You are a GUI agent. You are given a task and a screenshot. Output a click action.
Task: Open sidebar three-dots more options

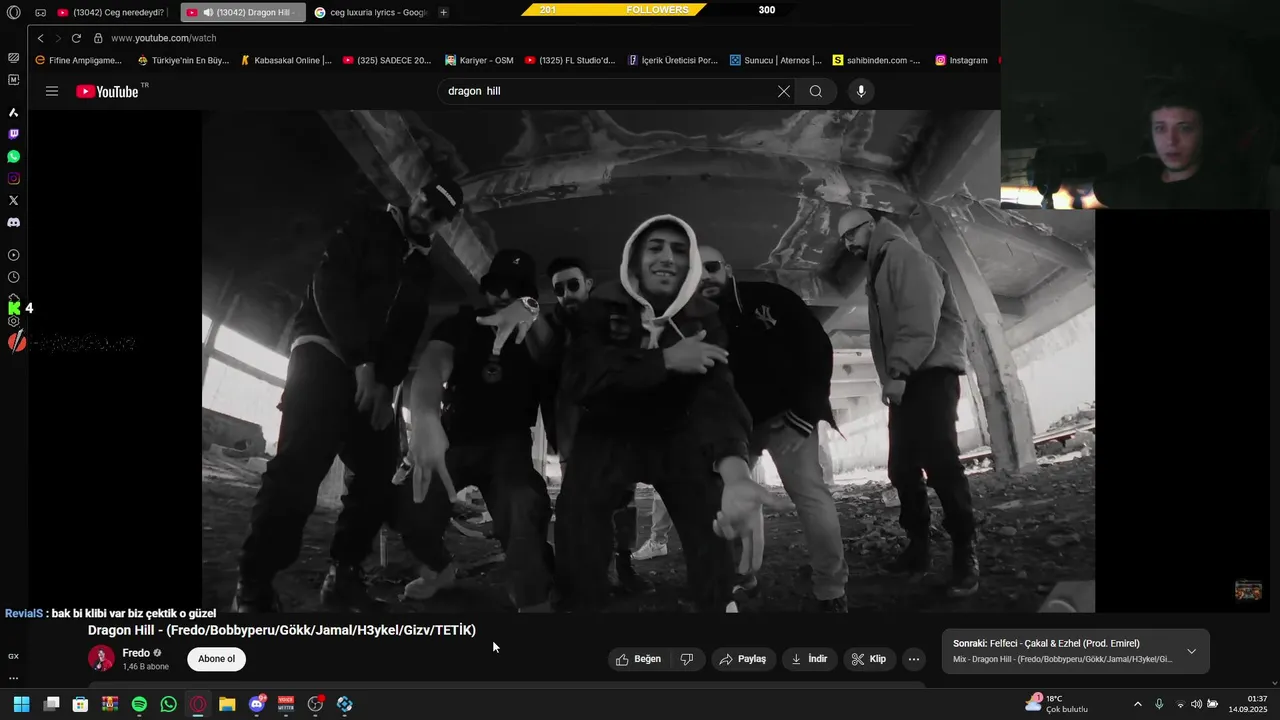13,678
